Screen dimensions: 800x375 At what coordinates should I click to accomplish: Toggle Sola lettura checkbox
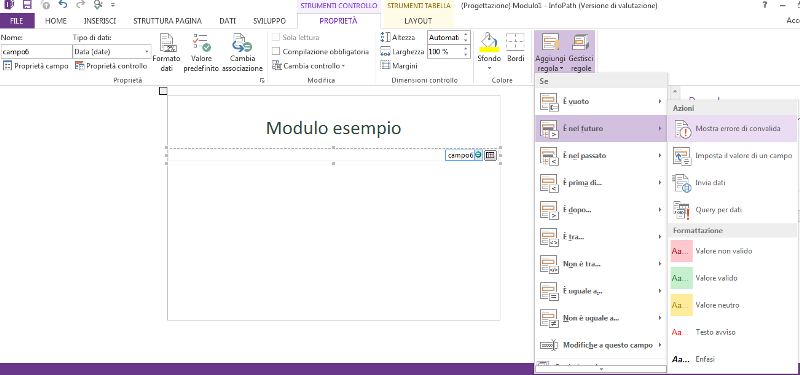click(276, 38)
